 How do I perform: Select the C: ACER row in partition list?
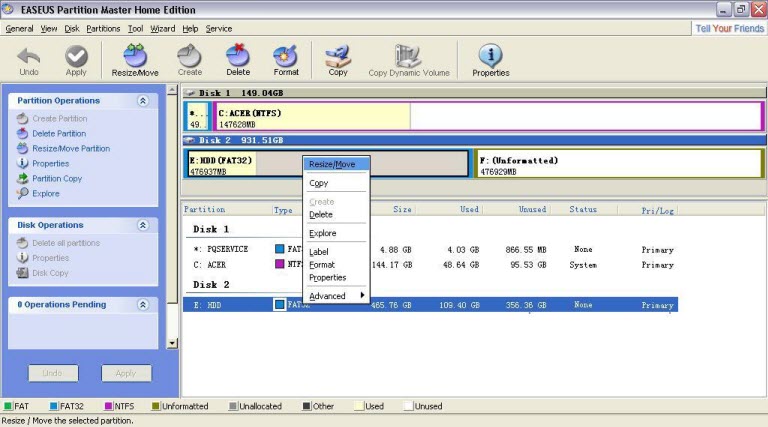tap(430, 264)
